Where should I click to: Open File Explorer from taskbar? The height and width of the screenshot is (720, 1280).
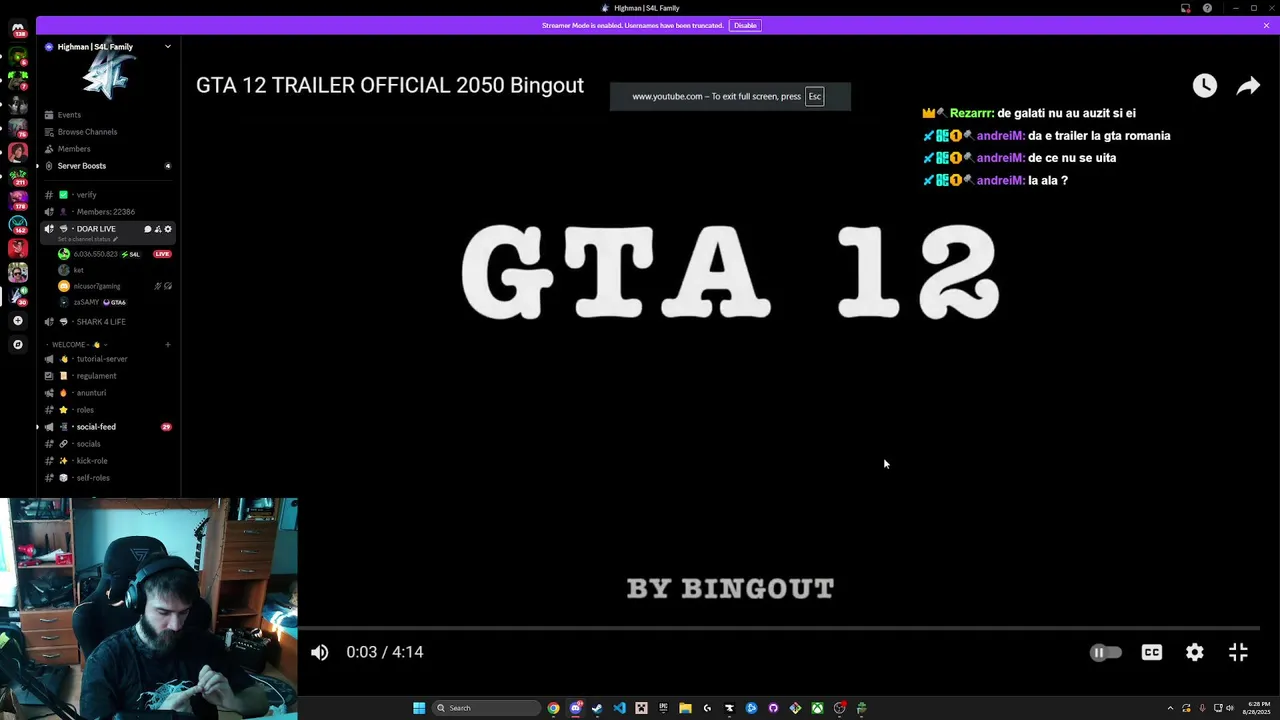(685, 708)
